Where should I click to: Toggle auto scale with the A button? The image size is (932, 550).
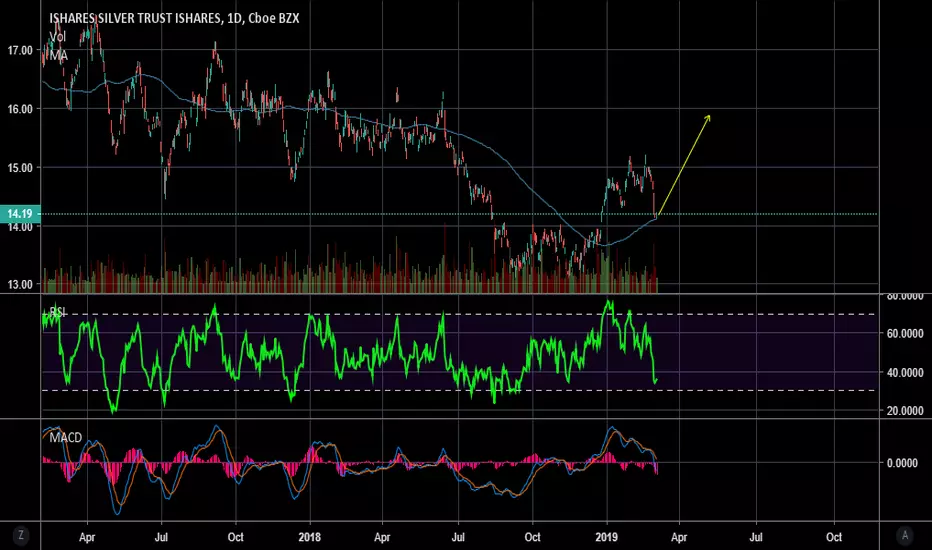click(905, 535)
